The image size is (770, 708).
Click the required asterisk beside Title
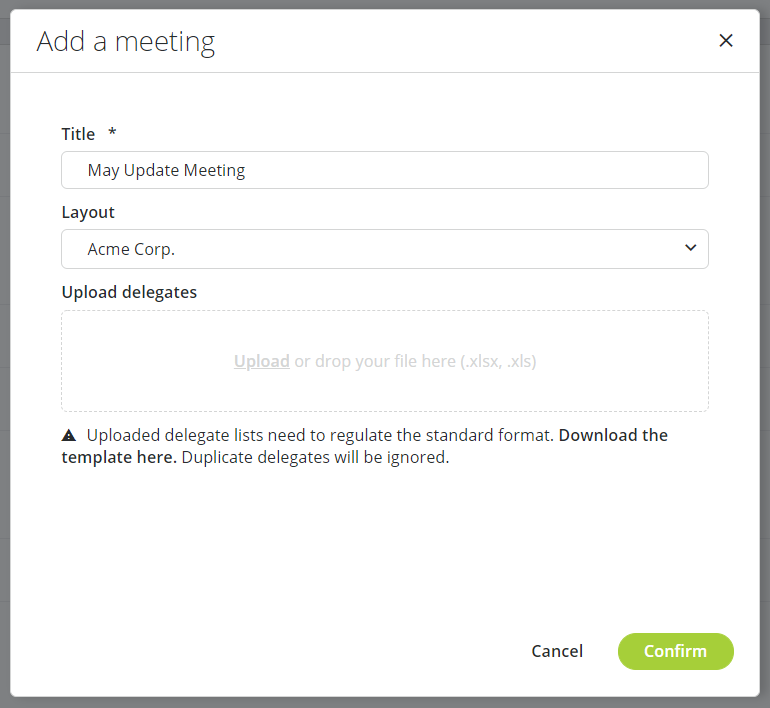tap(112, 134)
